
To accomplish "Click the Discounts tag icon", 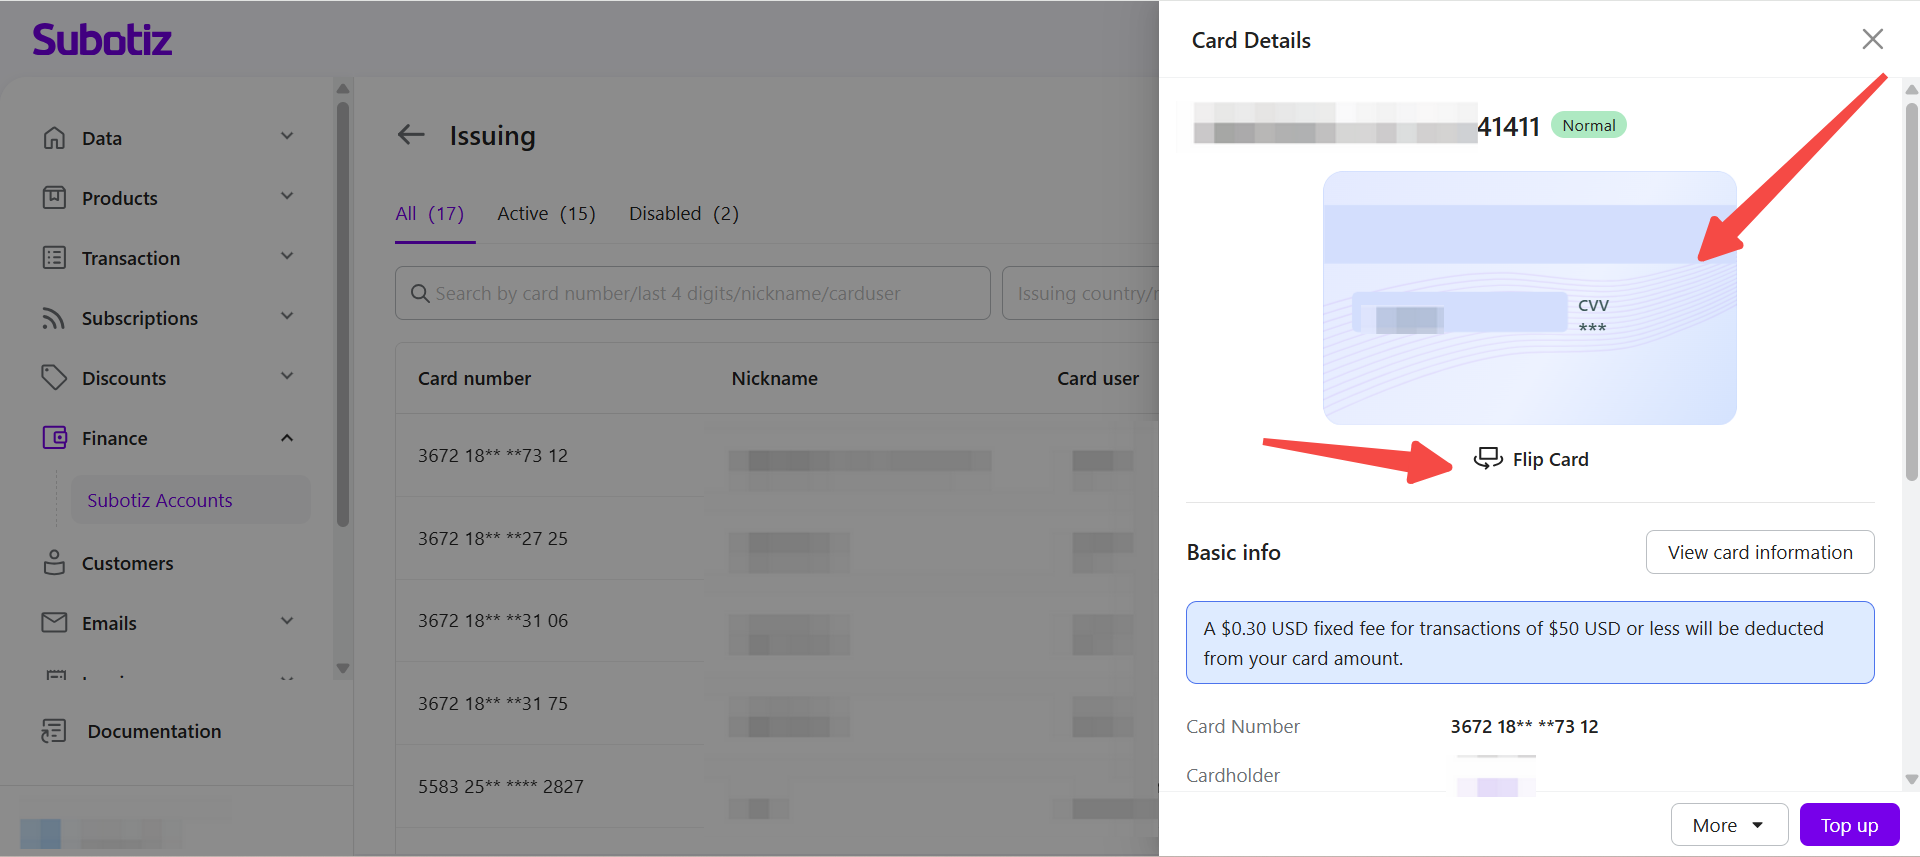I will click(x=54, y=378).
